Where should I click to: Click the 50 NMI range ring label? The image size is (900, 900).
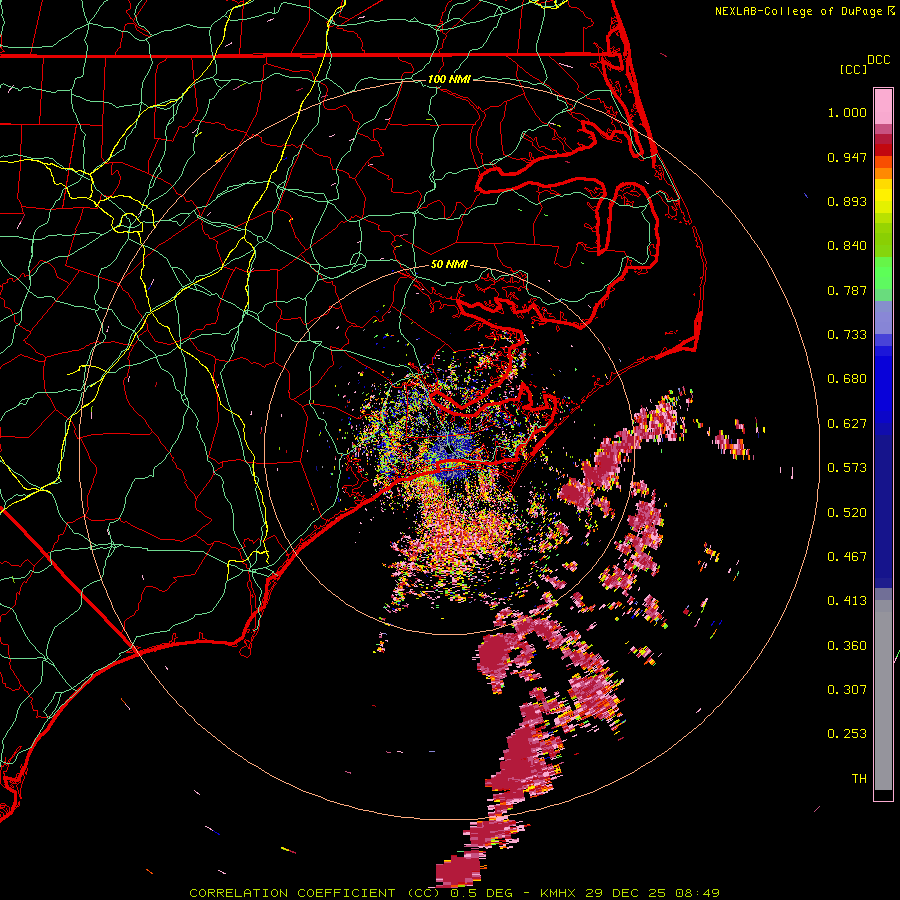click(x=449, y=265)
